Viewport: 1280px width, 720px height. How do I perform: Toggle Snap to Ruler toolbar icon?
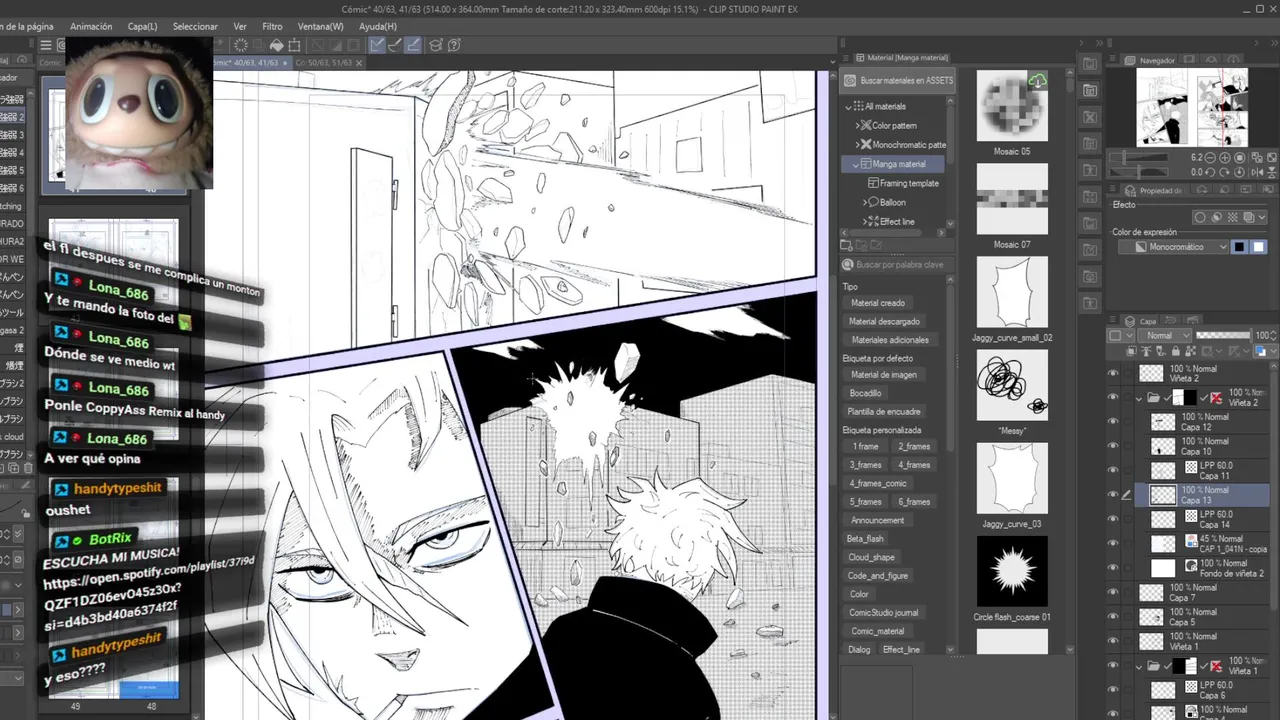pyautogui.click(x=377, y=45)
